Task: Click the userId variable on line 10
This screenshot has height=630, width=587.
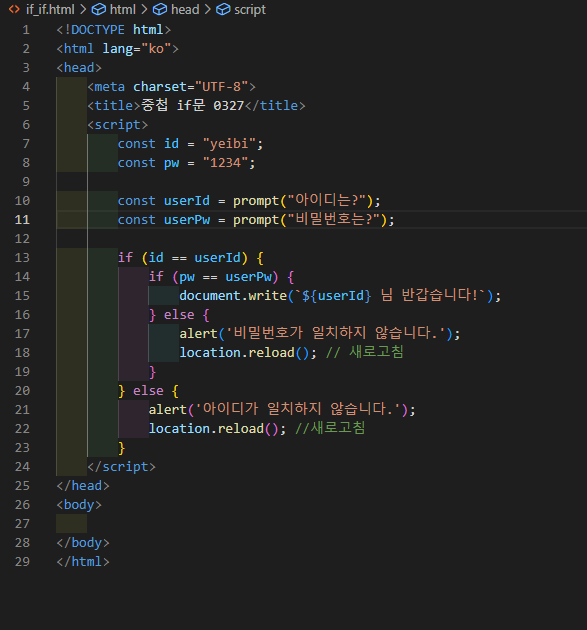Action: (187, 201)
